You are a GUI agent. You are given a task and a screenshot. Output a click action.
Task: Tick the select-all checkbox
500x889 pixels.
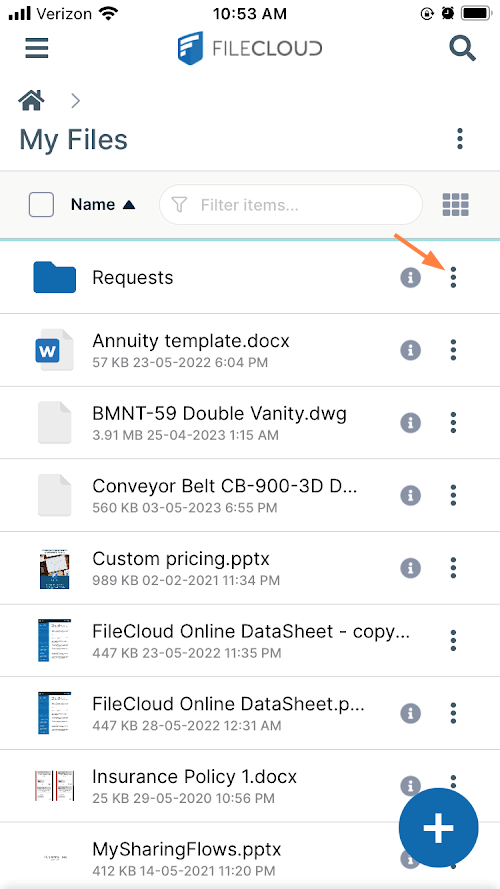click(x=41, y=205)
